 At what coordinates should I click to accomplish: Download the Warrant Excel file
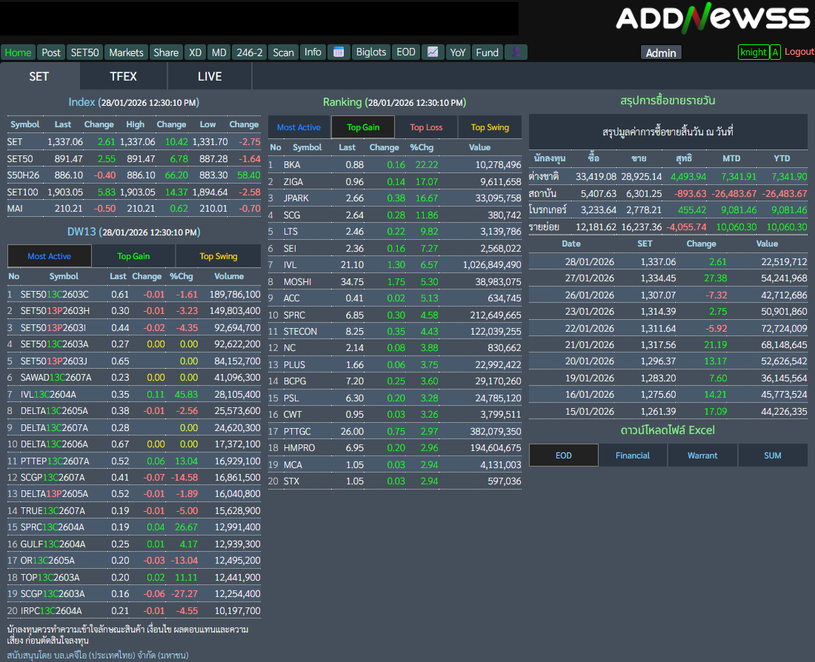(x=702, y=455)
